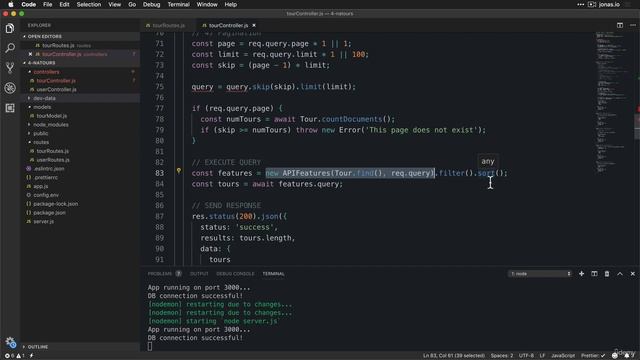Open the notifications bell in status bar
This screenshot has height=360, width=640.
pos(627,356)
